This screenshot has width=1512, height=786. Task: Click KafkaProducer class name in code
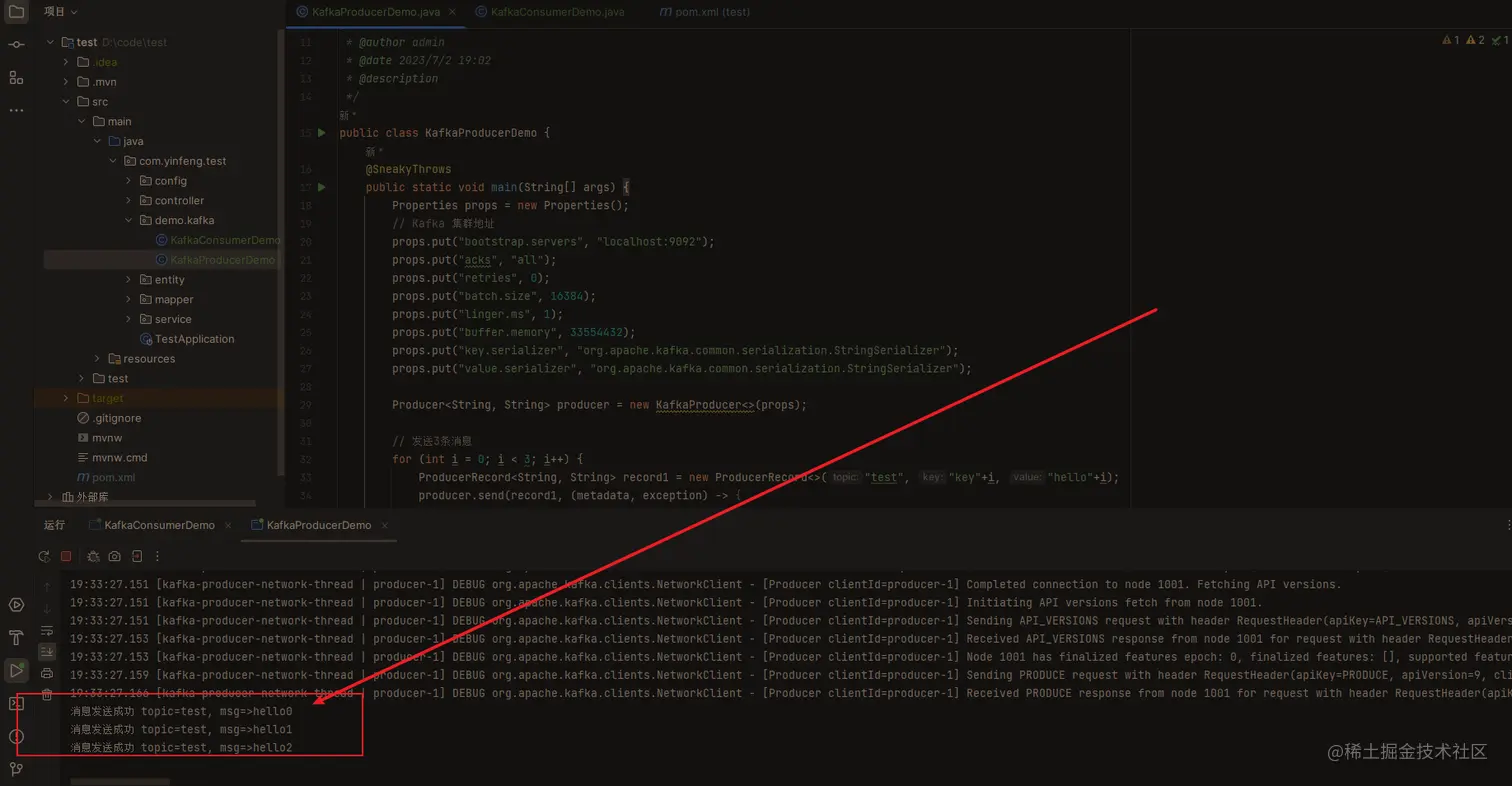(x=699, y=405)
